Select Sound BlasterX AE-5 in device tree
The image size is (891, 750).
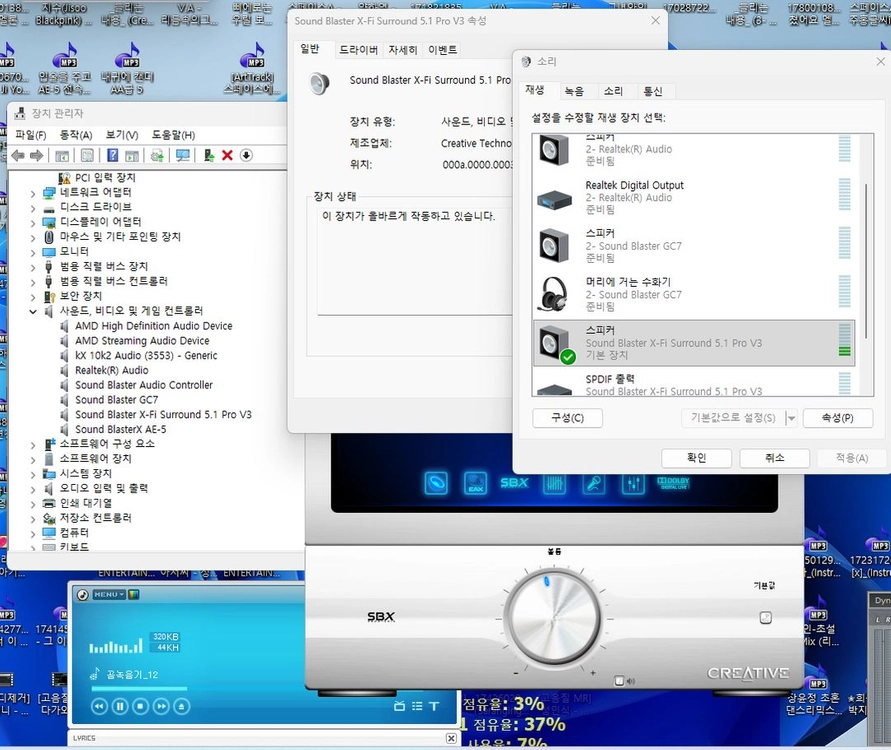pyautogui.click(x=120, y=430)
